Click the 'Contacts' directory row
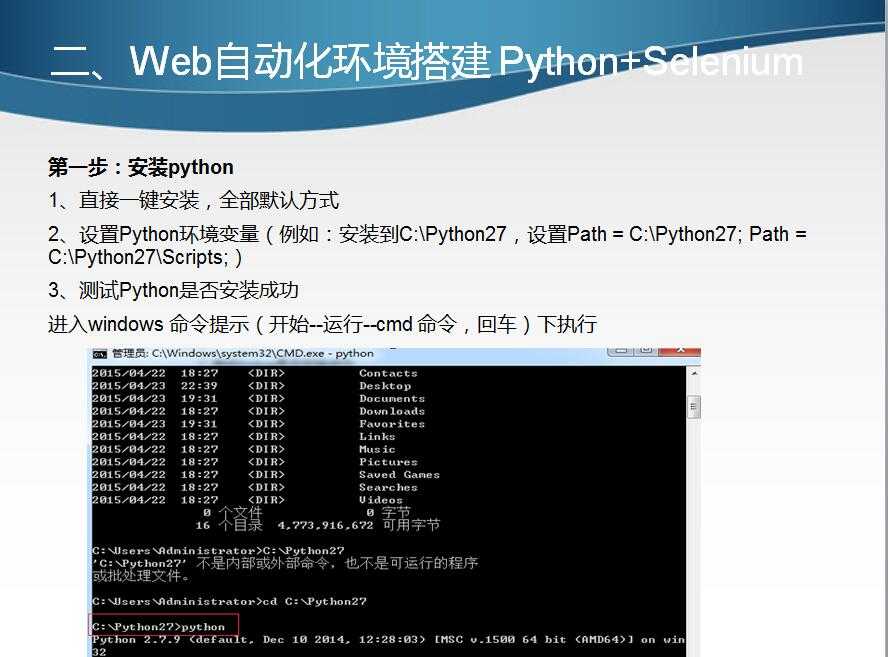888x657 pixels. click(255, 373)
